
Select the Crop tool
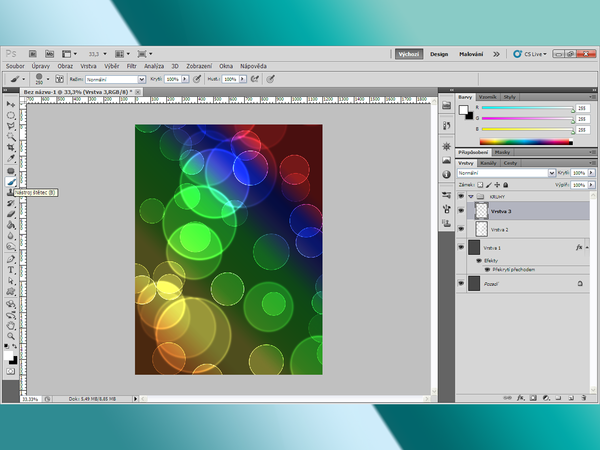(11, 148)
